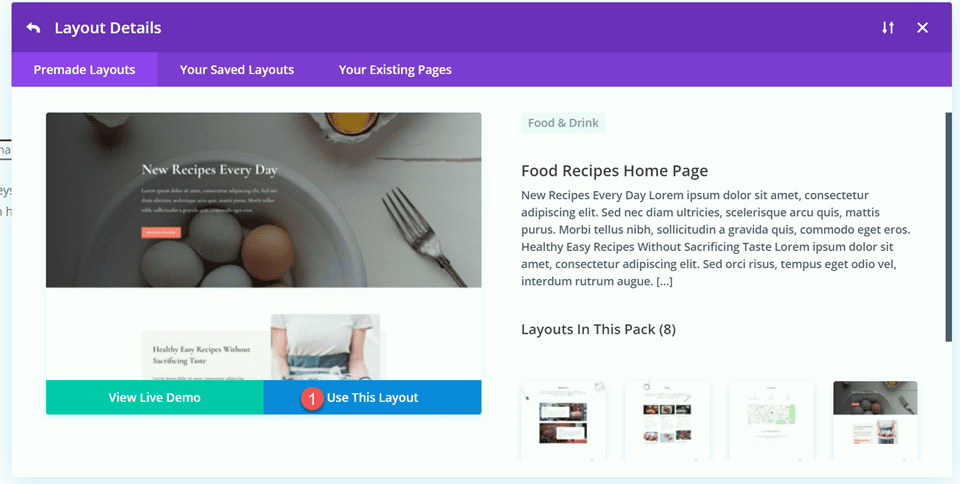Close the Layout Details dialog
Image resolution: width=960 pixels, height=484 pixels.
coord(923,28)
